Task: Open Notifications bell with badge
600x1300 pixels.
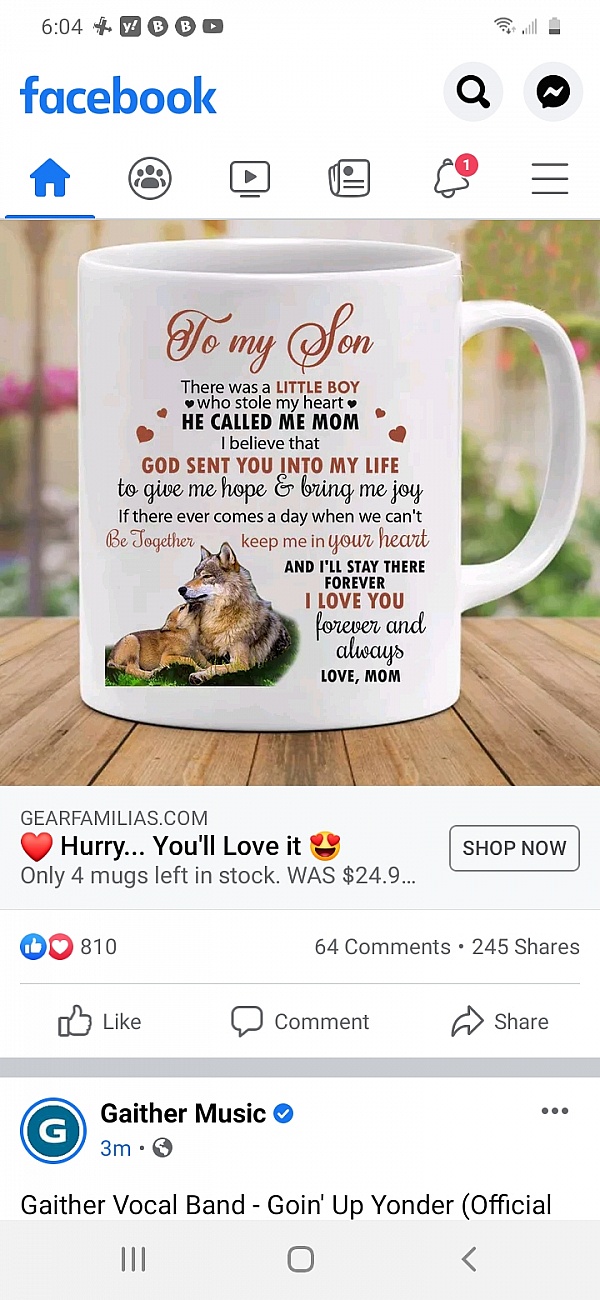Action: 453,177
